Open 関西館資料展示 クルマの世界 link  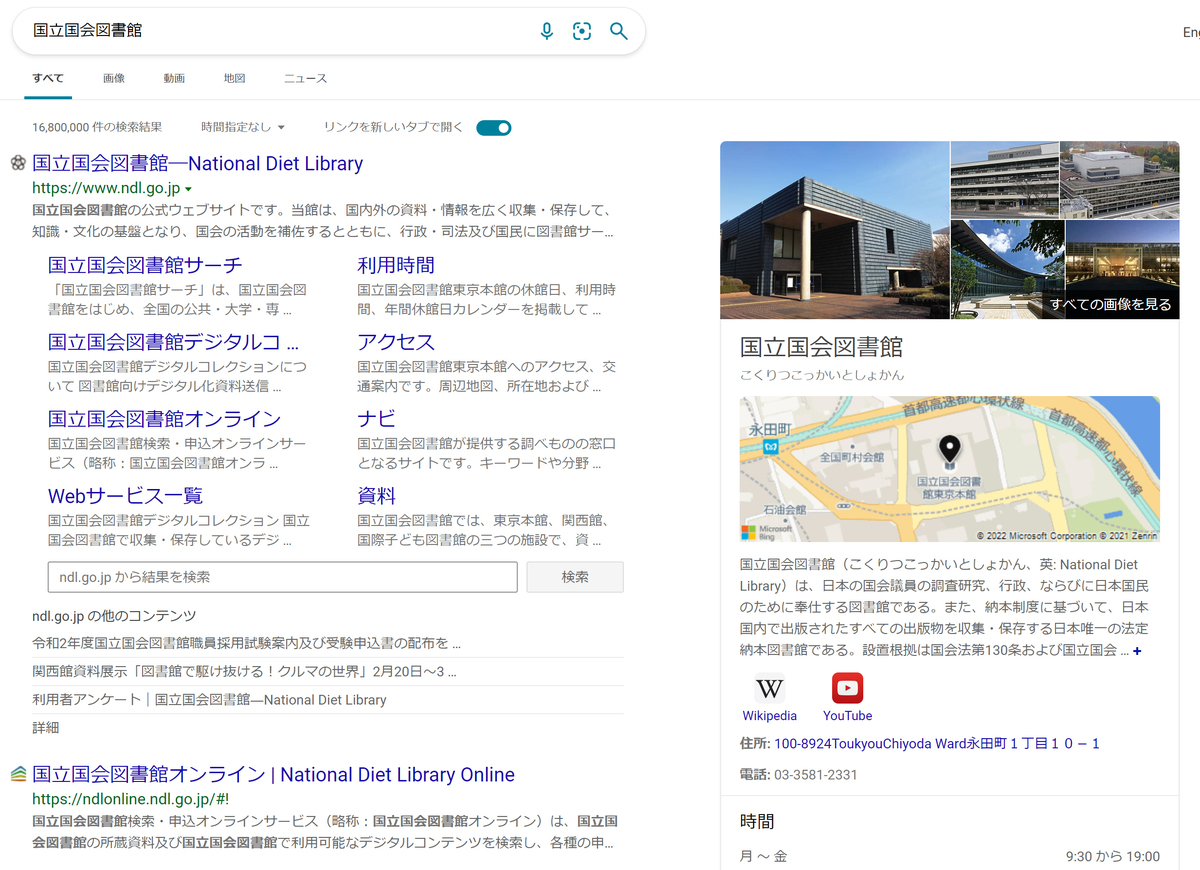tap(244, 671)
